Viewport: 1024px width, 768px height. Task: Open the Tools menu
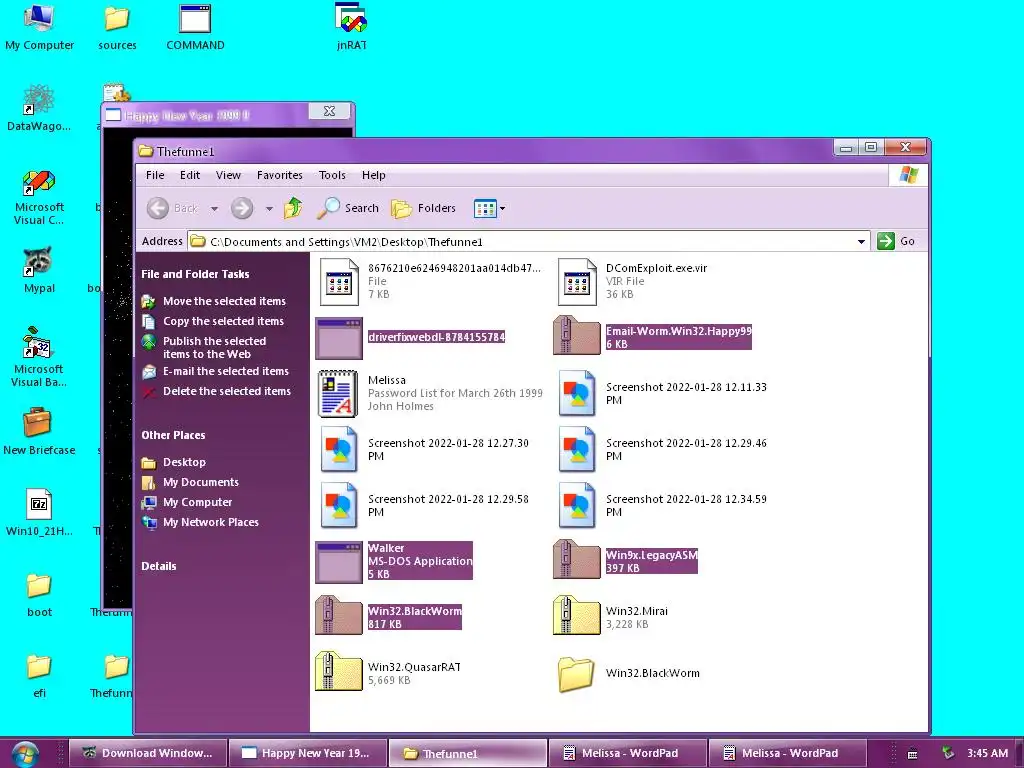pos(332,175)
